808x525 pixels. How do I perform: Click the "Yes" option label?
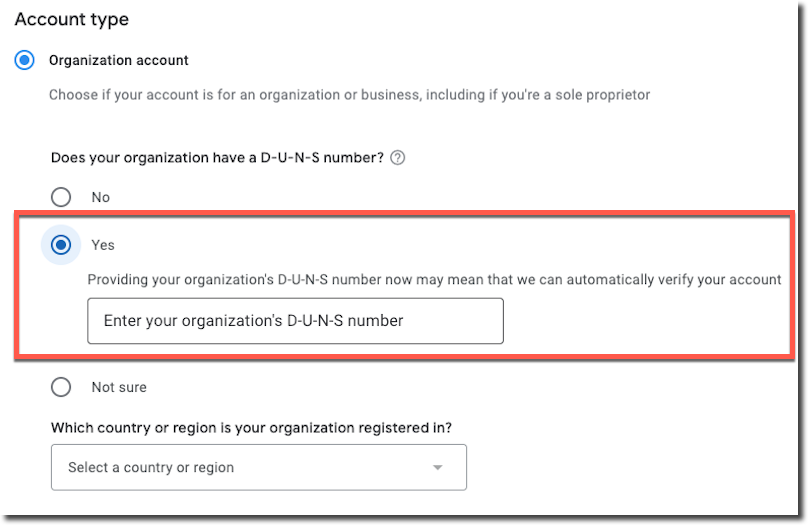tap(103, 245)
